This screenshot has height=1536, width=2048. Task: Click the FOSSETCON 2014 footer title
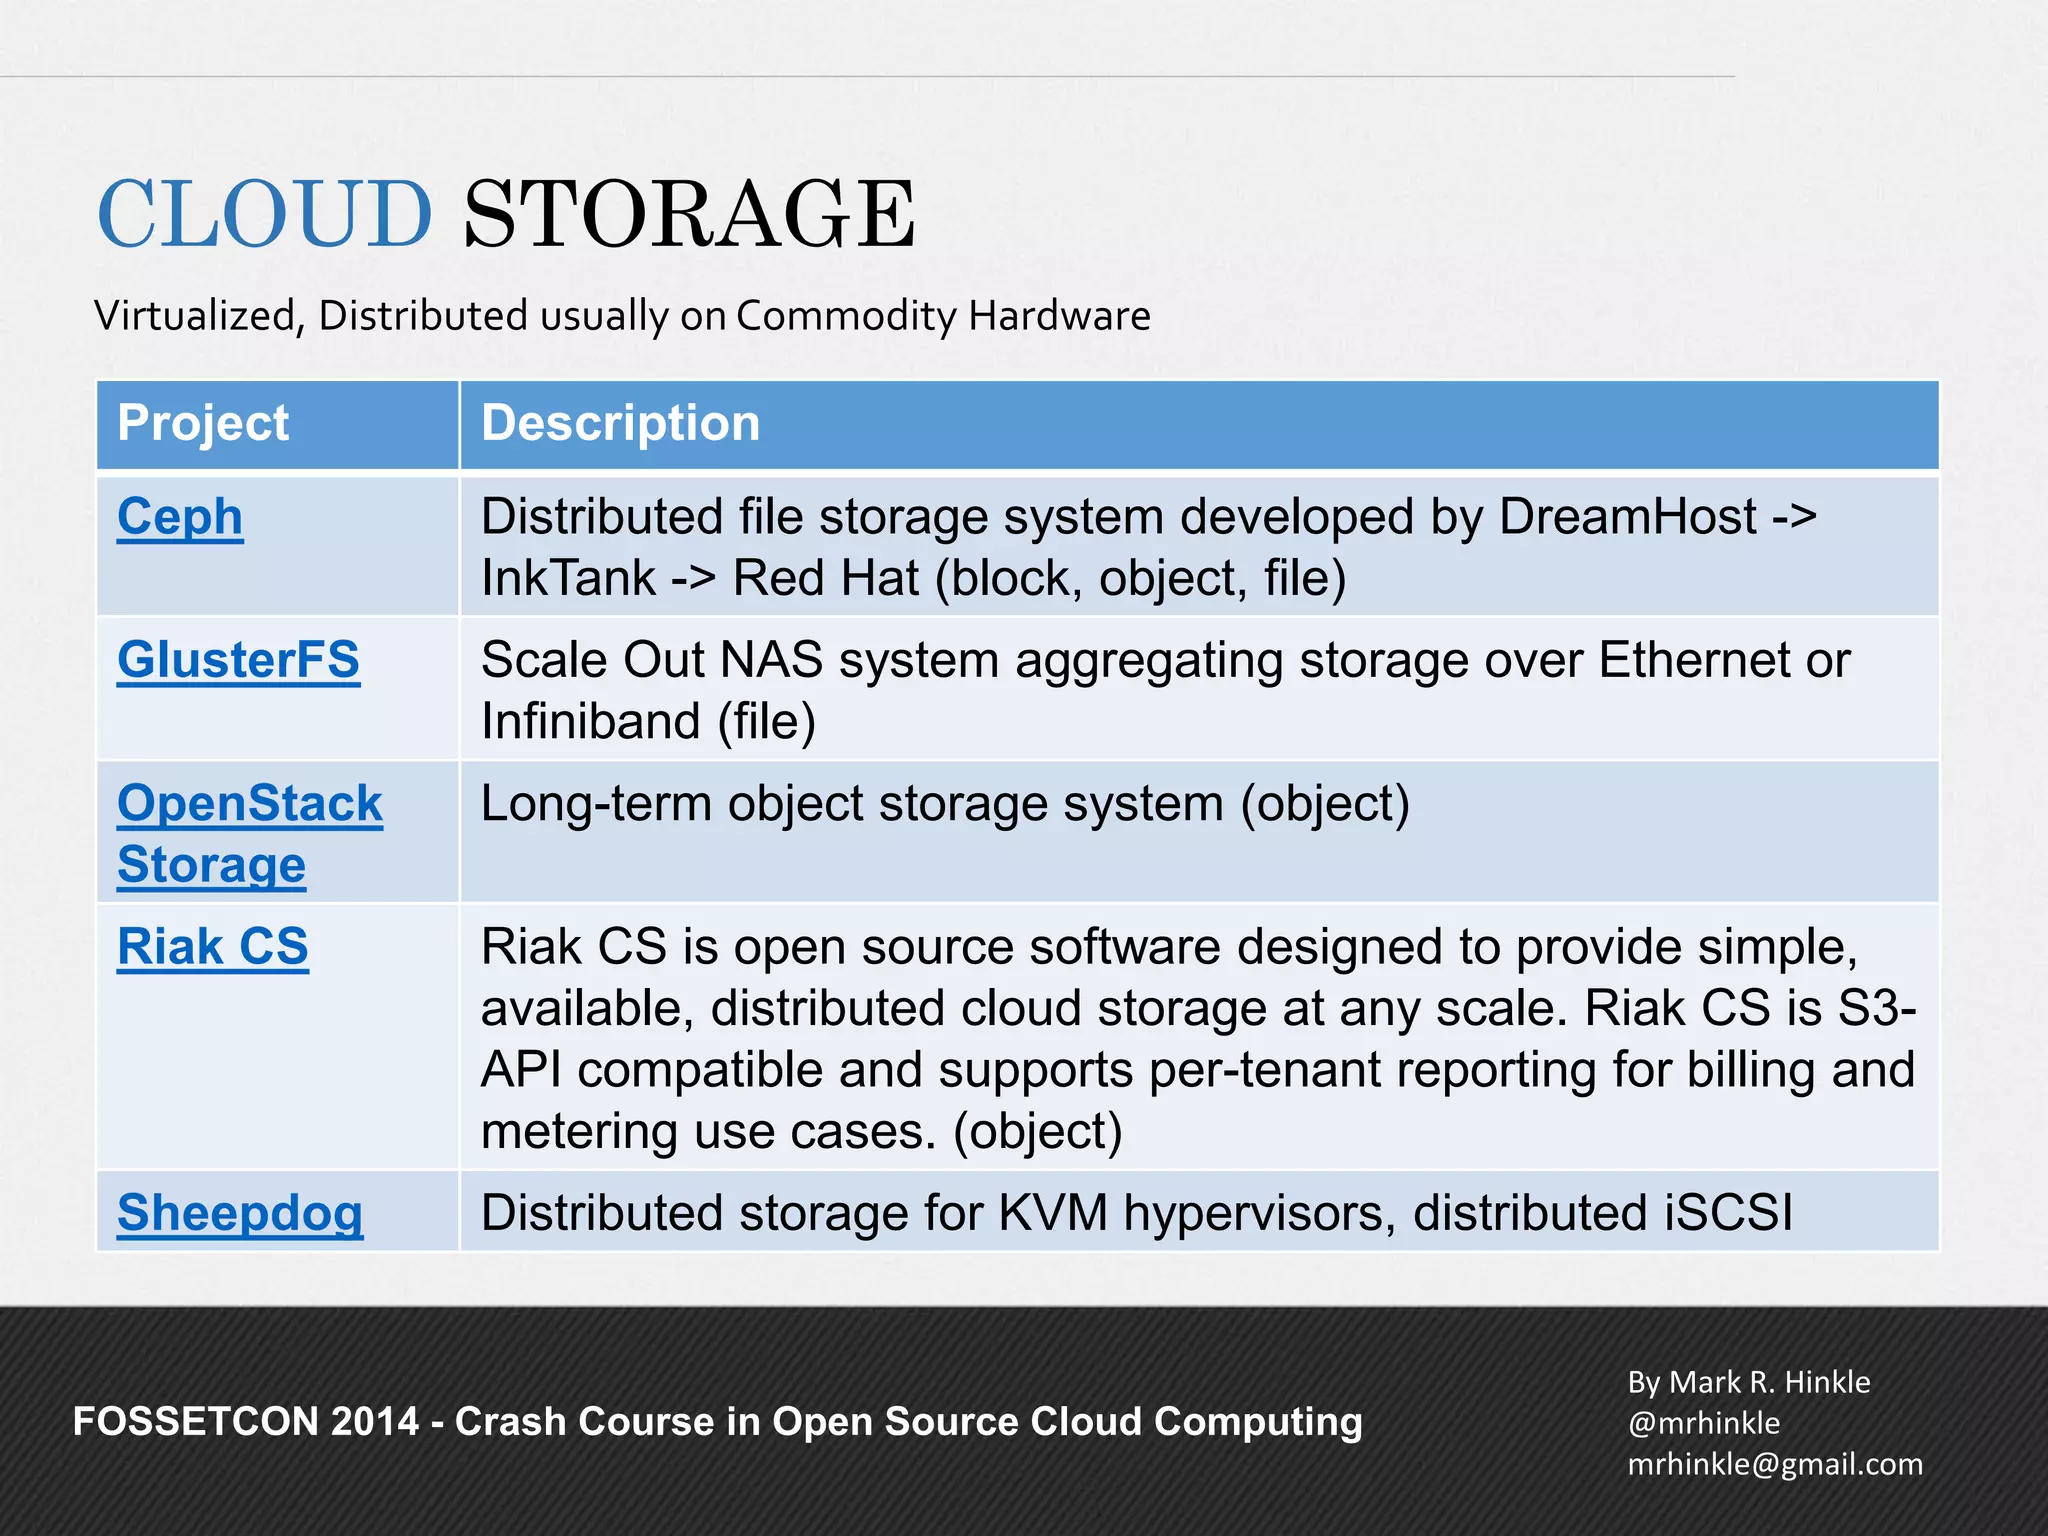(x=717, y=1422)
